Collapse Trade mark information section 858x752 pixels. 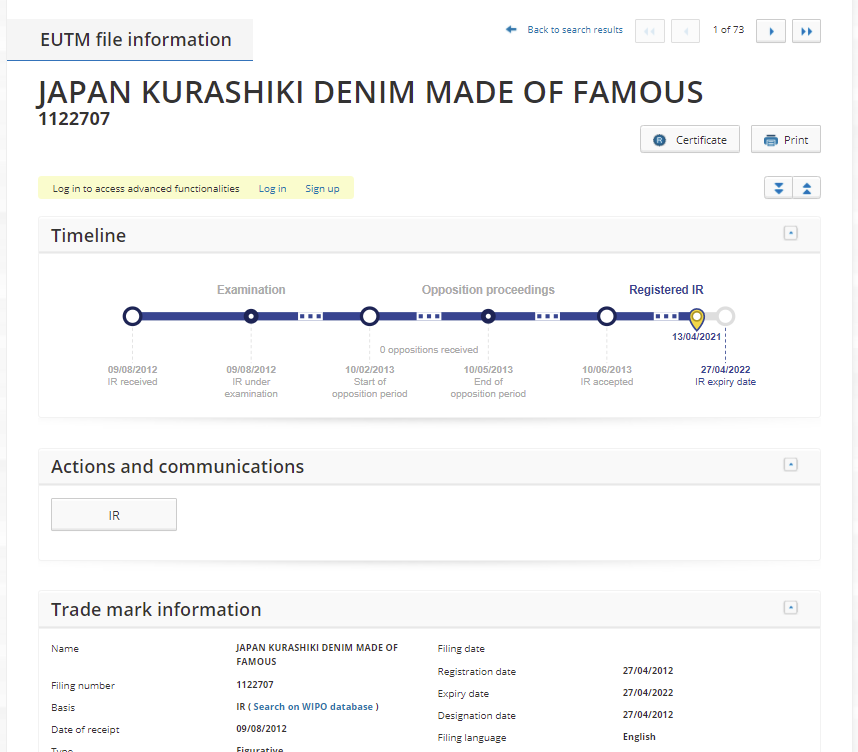coord(790,608)
